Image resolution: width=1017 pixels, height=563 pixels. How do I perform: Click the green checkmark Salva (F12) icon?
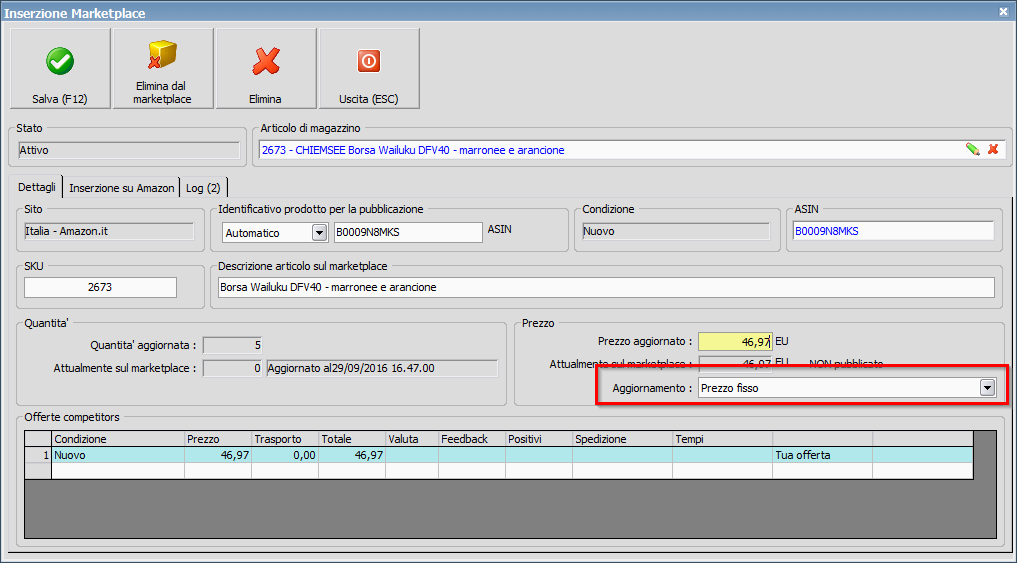coord(60,62)
